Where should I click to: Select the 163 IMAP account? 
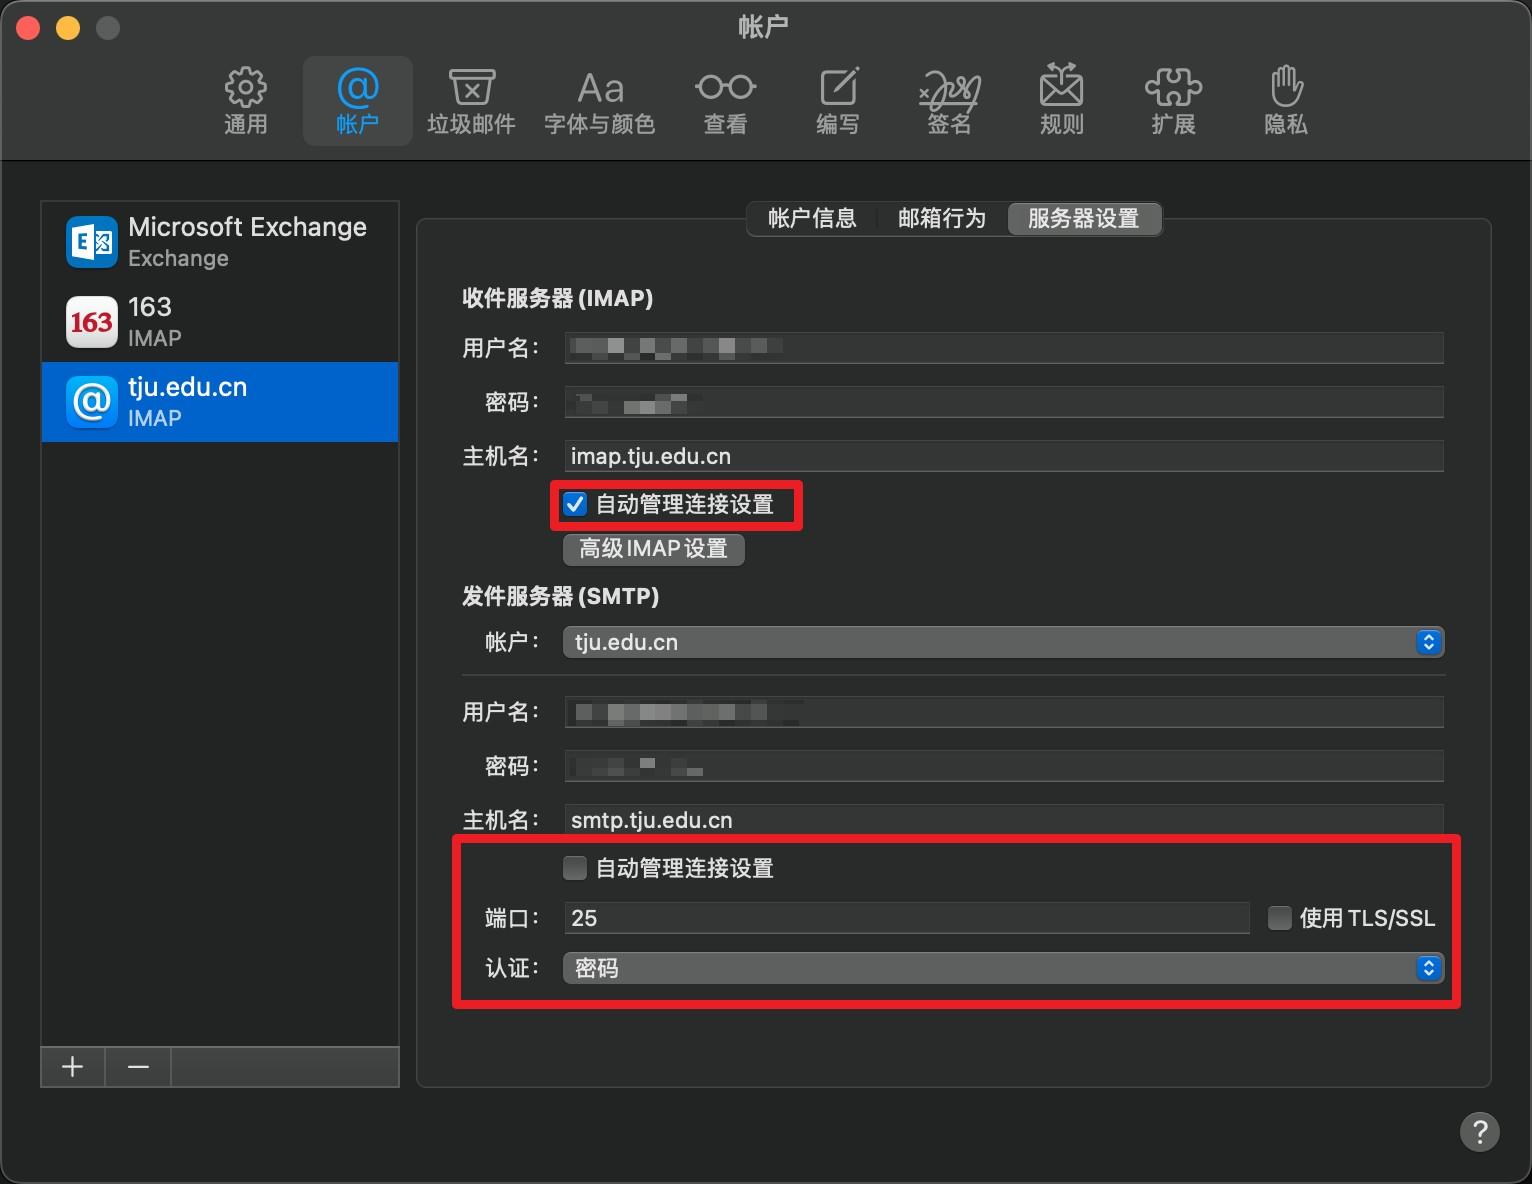(220, 322)
